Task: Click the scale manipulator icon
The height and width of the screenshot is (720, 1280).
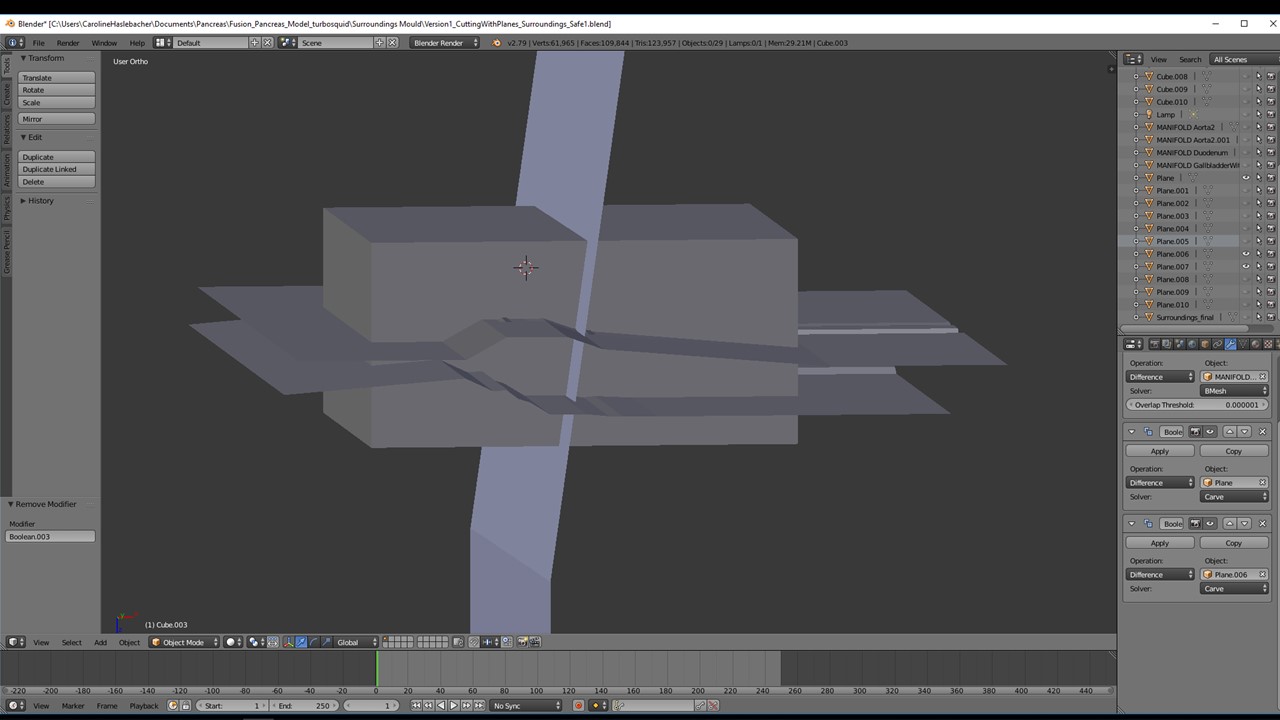Action: (327, 642)
